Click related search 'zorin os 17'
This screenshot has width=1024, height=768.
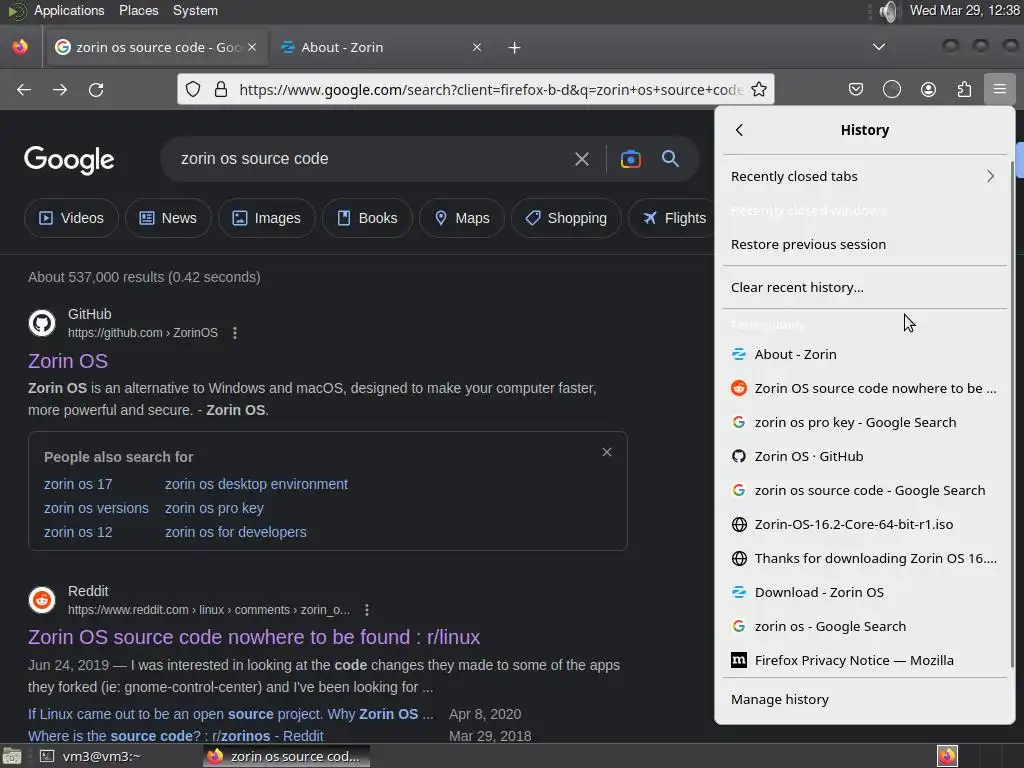point(78,484)
